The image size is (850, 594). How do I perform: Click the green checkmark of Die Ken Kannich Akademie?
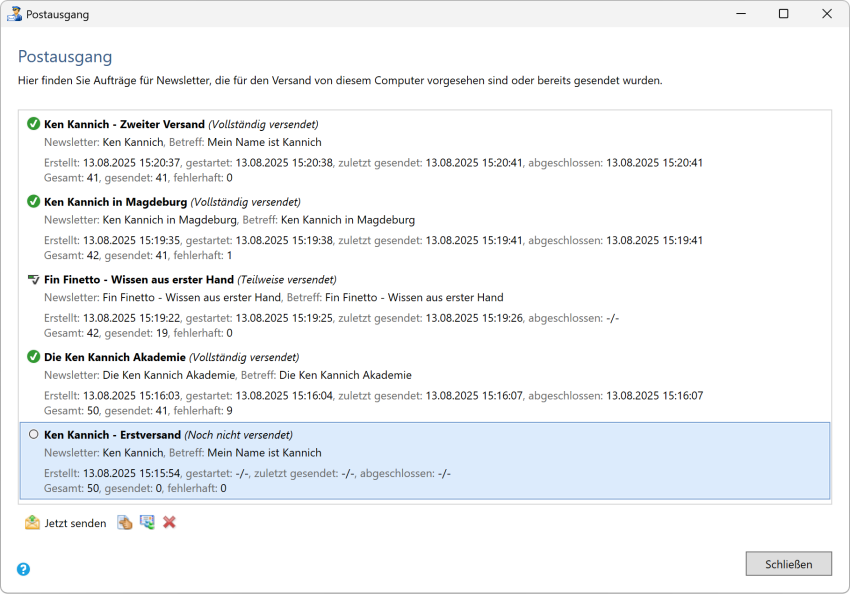point(33,357)
